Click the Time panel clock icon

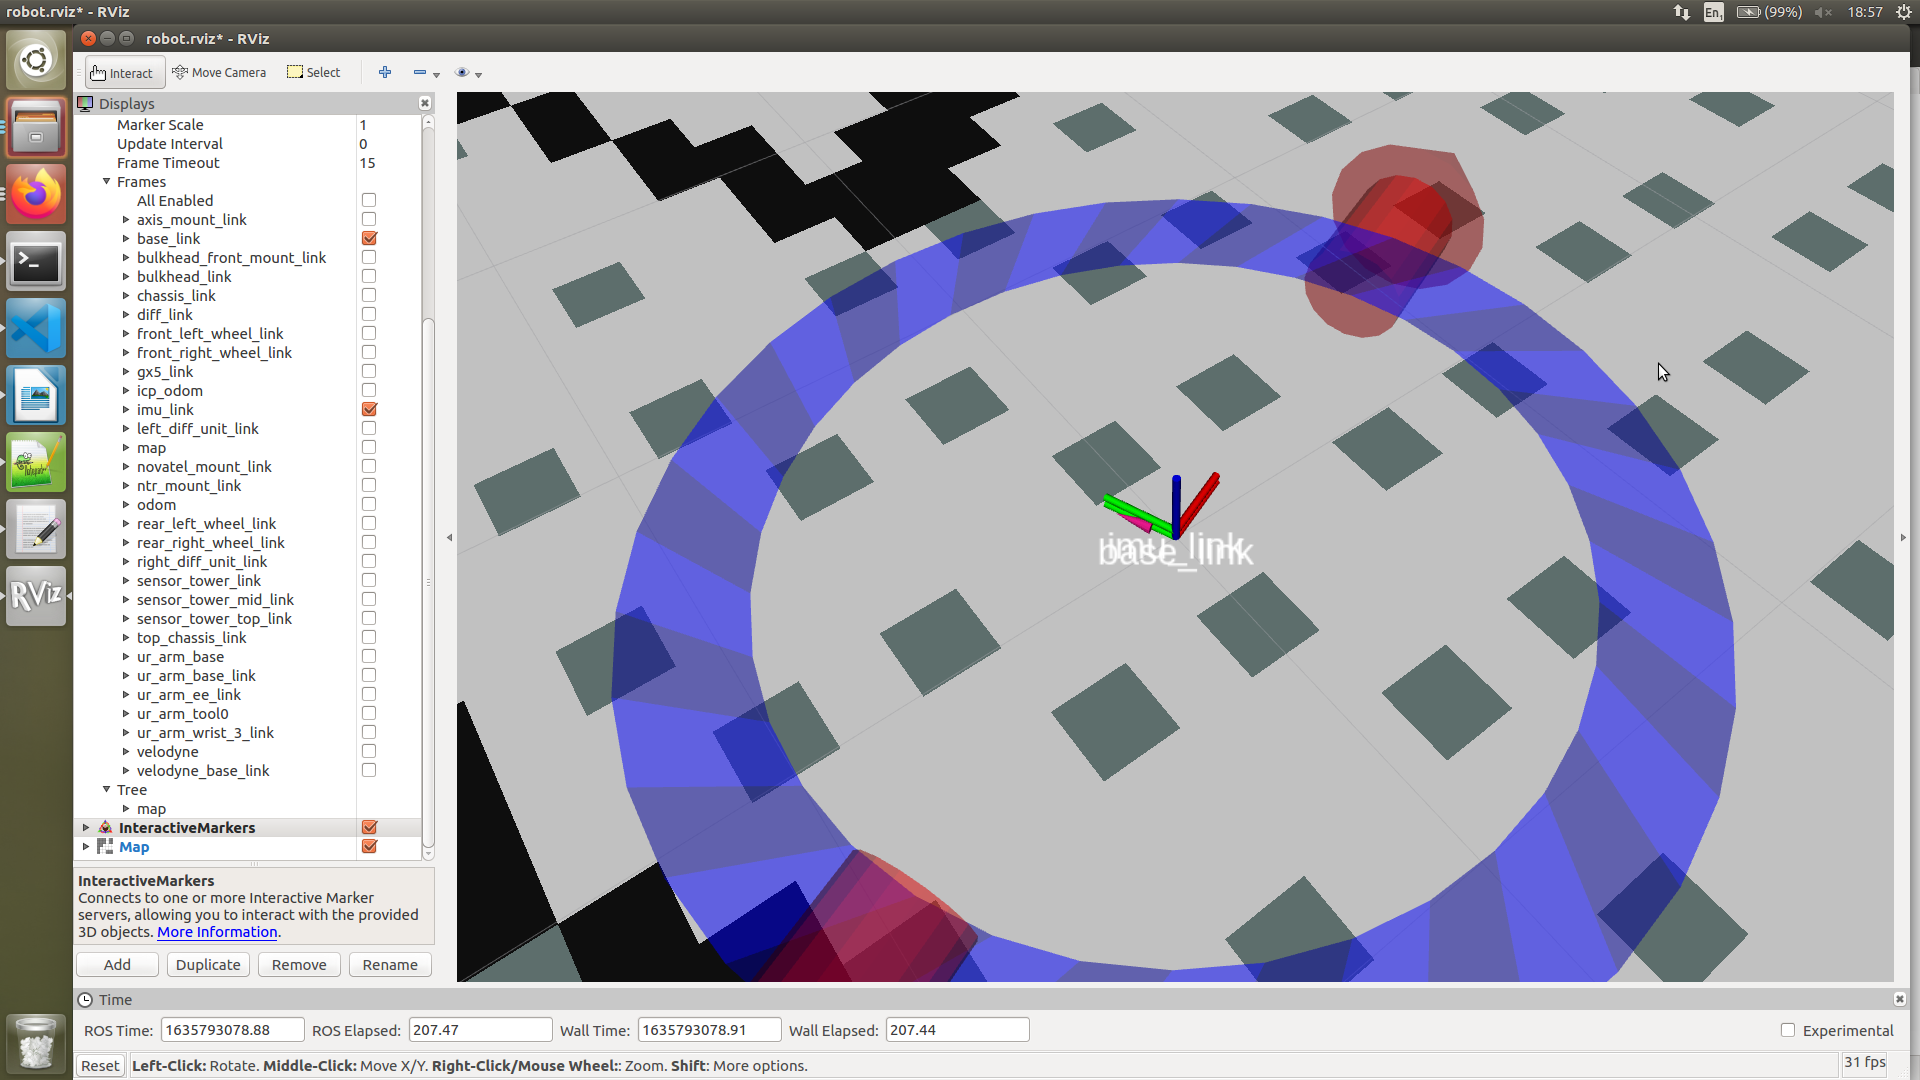click(x=85, y=999)
